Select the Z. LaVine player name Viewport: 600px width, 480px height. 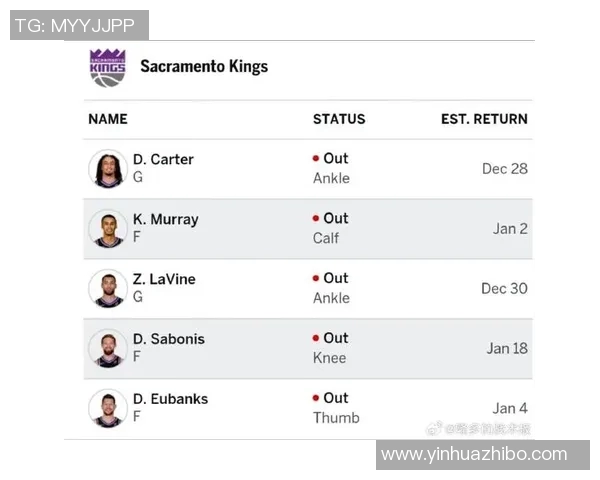(x=164, y=279)
